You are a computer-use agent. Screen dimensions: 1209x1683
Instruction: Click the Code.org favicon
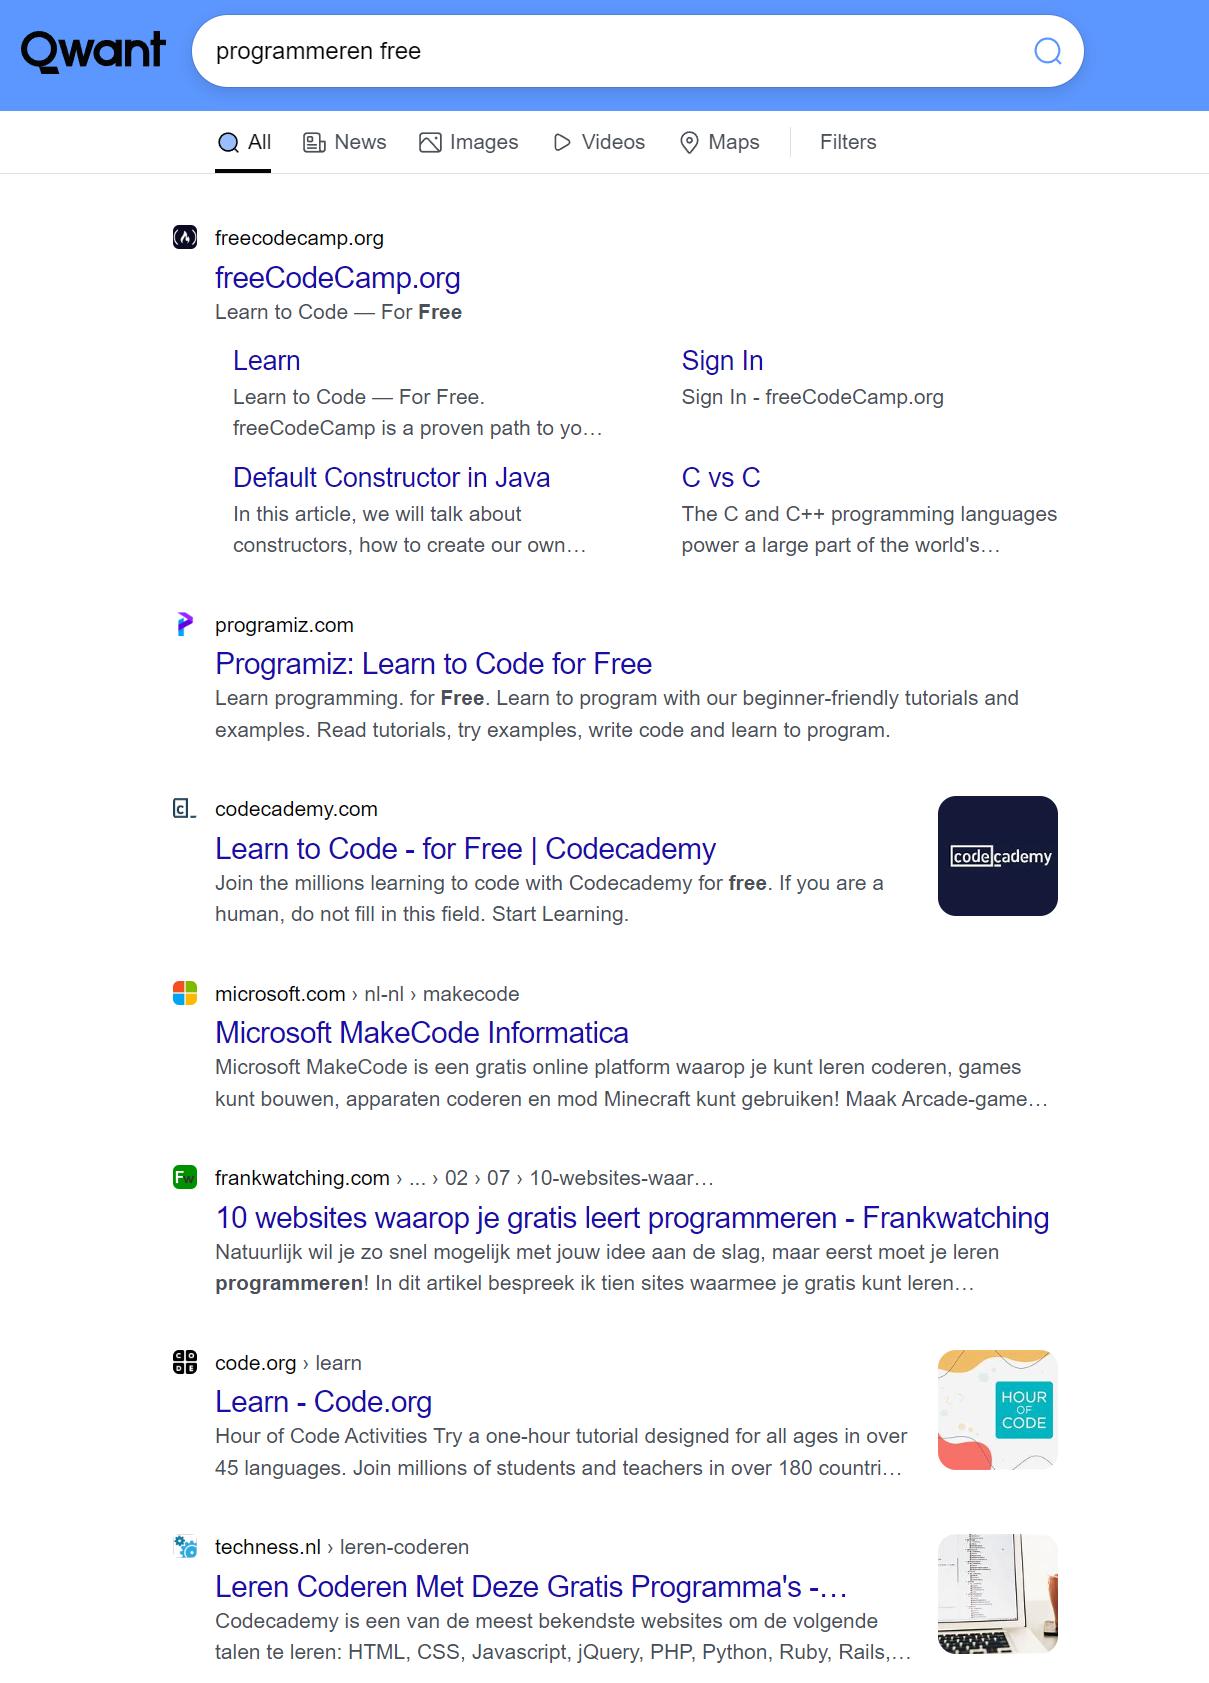(185, 1362)
